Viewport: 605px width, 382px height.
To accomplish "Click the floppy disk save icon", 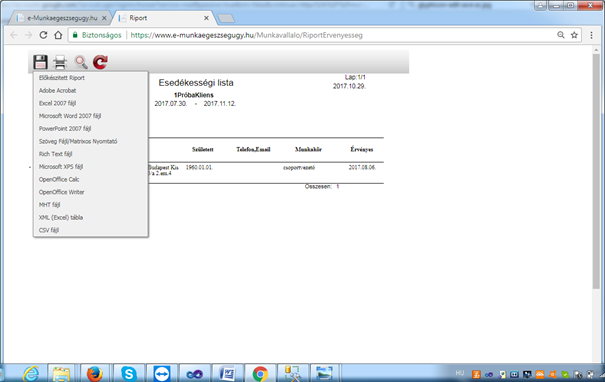I will 40,62.
